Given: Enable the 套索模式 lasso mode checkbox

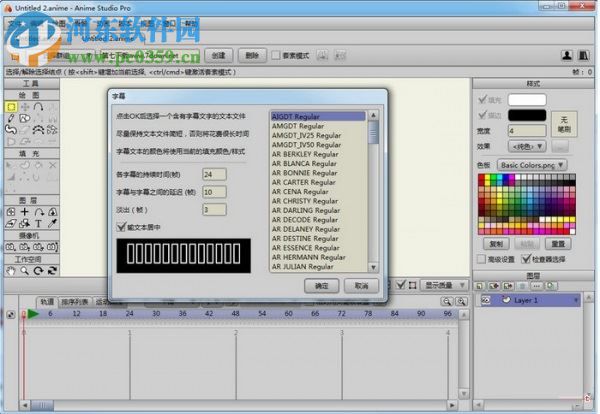Looking at the screenshot, I should (x=276, y=55).
